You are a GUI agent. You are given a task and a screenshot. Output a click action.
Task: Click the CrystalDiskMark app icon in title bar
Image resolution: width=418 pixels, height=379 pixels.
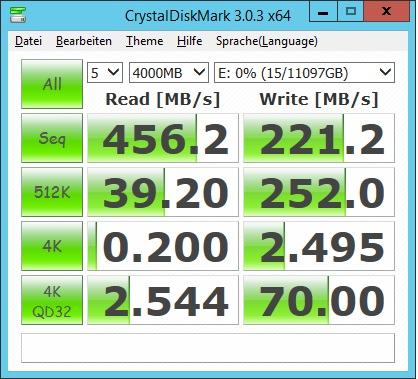(18, 15)
